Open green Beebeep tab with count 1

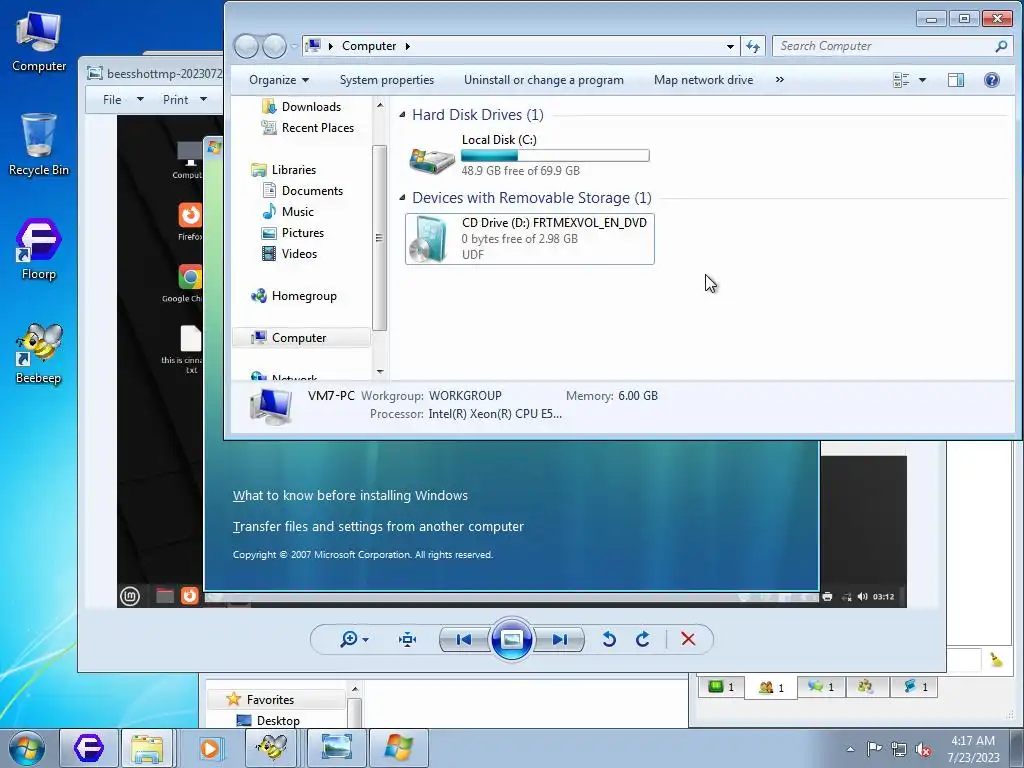[x=721, y=686]
